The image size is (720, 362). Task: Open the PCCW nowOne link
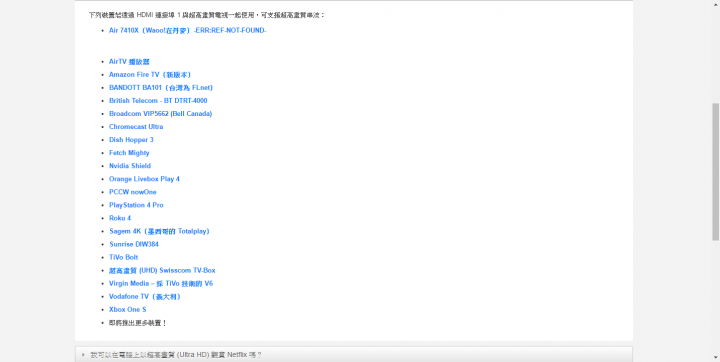pyautogui.click(x=133, y=192)
